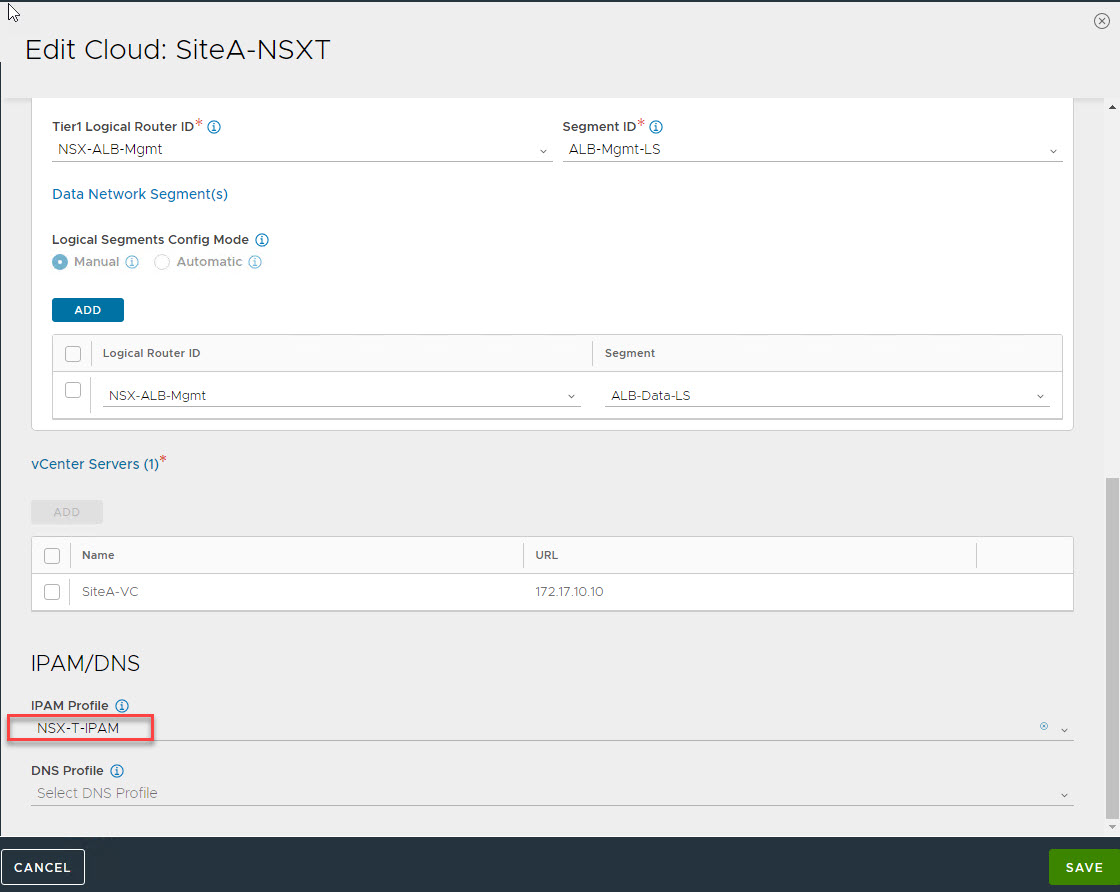The image size is (1120, 892).
Task: Click ADD under Data Network Segments
Action: (x=88, y=310)
